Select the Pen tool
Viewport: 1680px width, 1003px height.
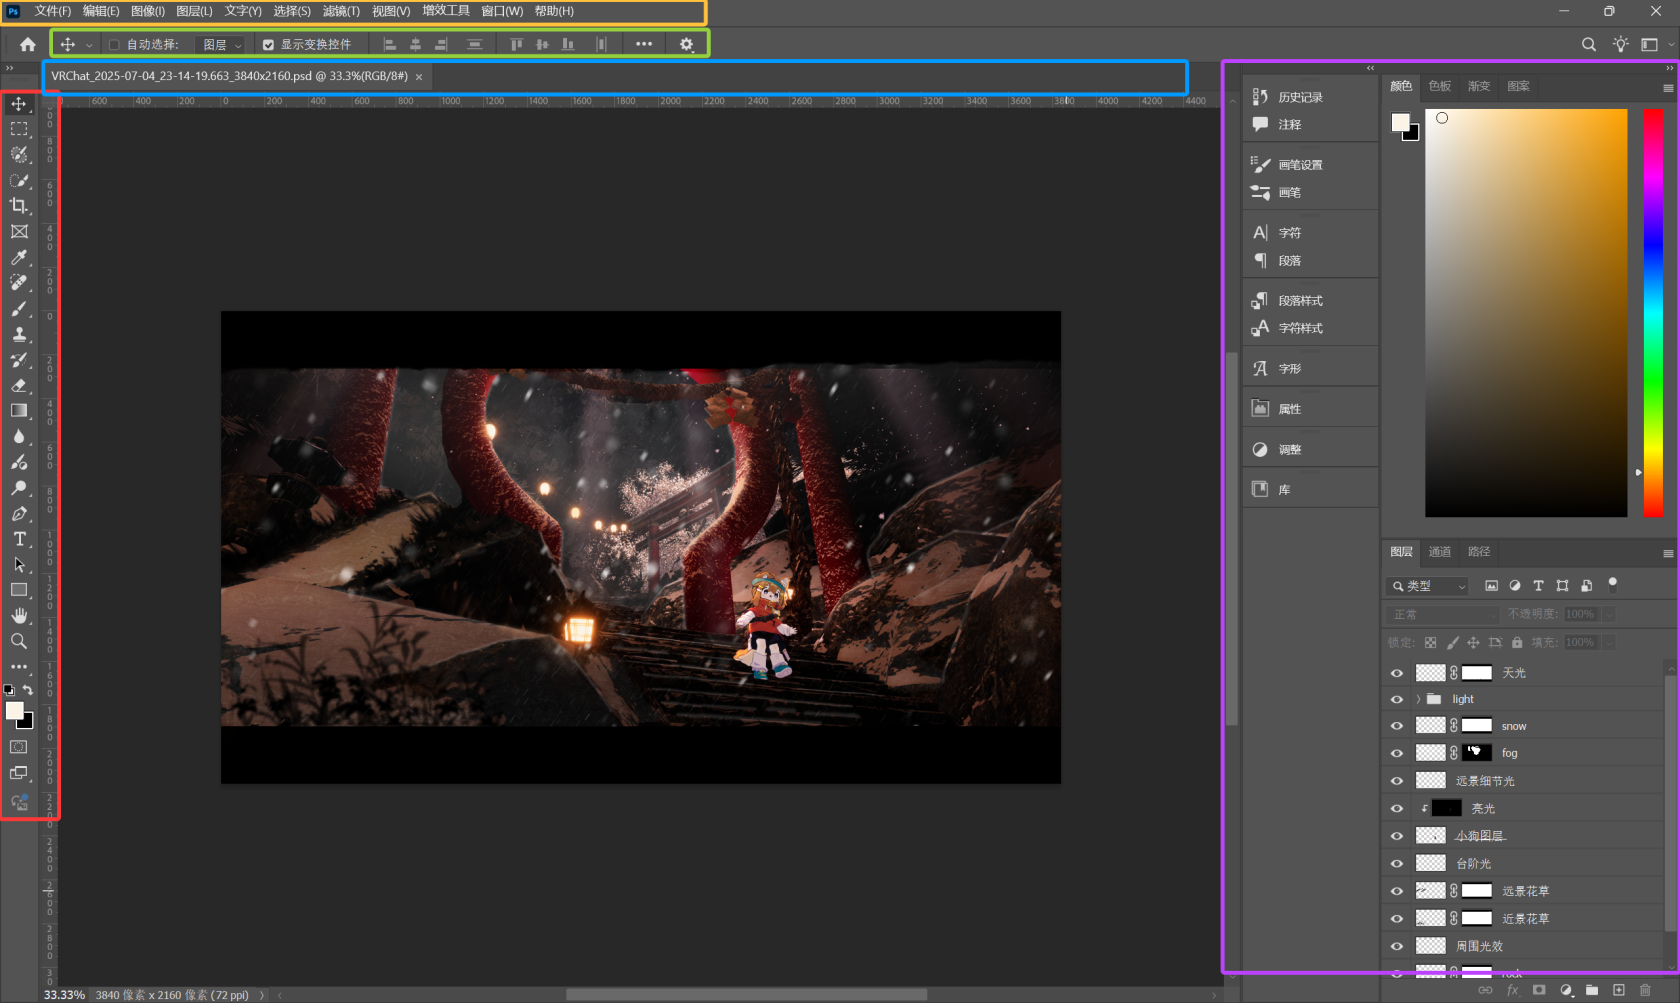click(19, 513)
